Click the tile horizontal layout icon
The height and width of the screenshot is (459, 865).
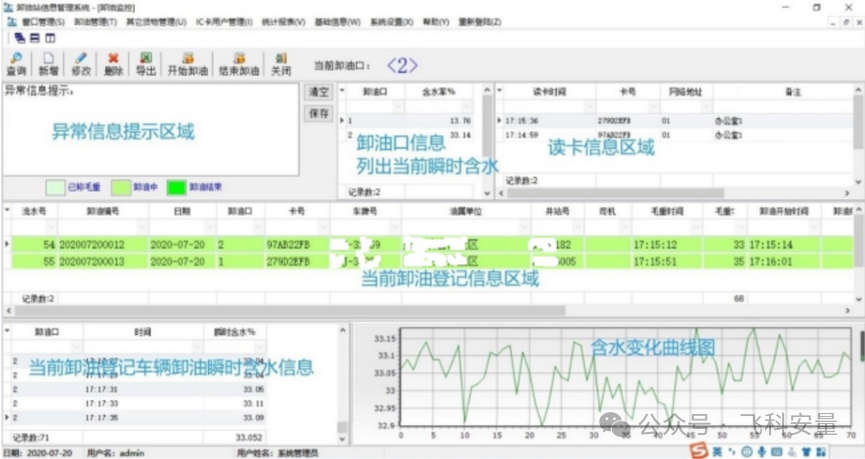pyautogui.click(x=35, y=38)
